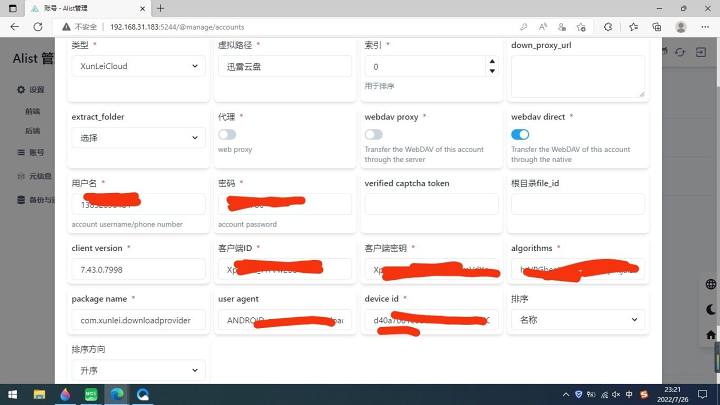
Task: Click the verified captcha token field
Action: click(x=431, y=204)
